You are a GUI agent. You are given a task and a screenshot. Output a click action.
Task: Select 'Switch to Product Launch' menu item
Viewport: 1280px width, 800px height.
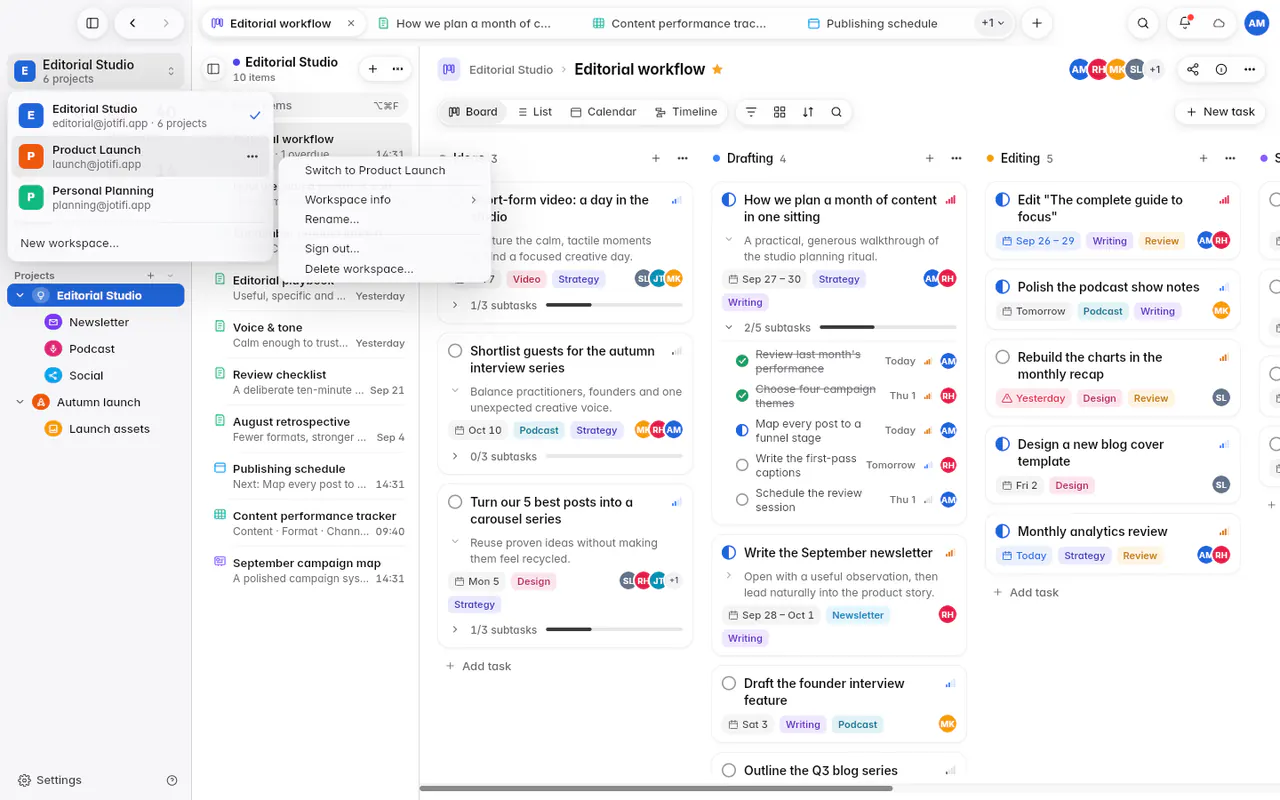(x=375, y=170)
